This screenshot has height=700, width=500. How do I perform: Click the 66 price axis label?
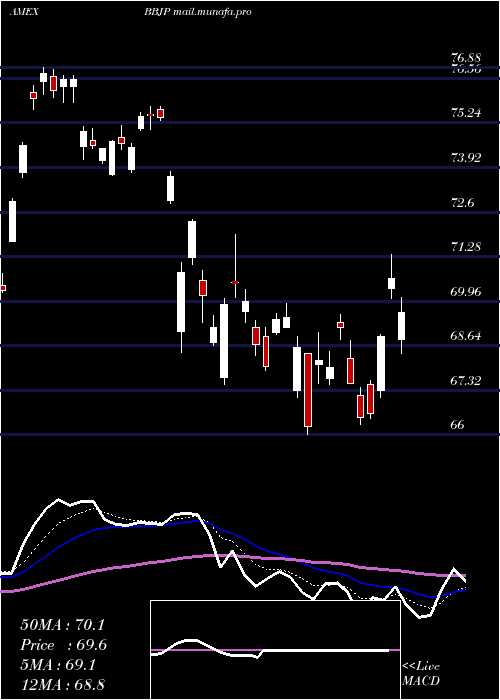458,425
